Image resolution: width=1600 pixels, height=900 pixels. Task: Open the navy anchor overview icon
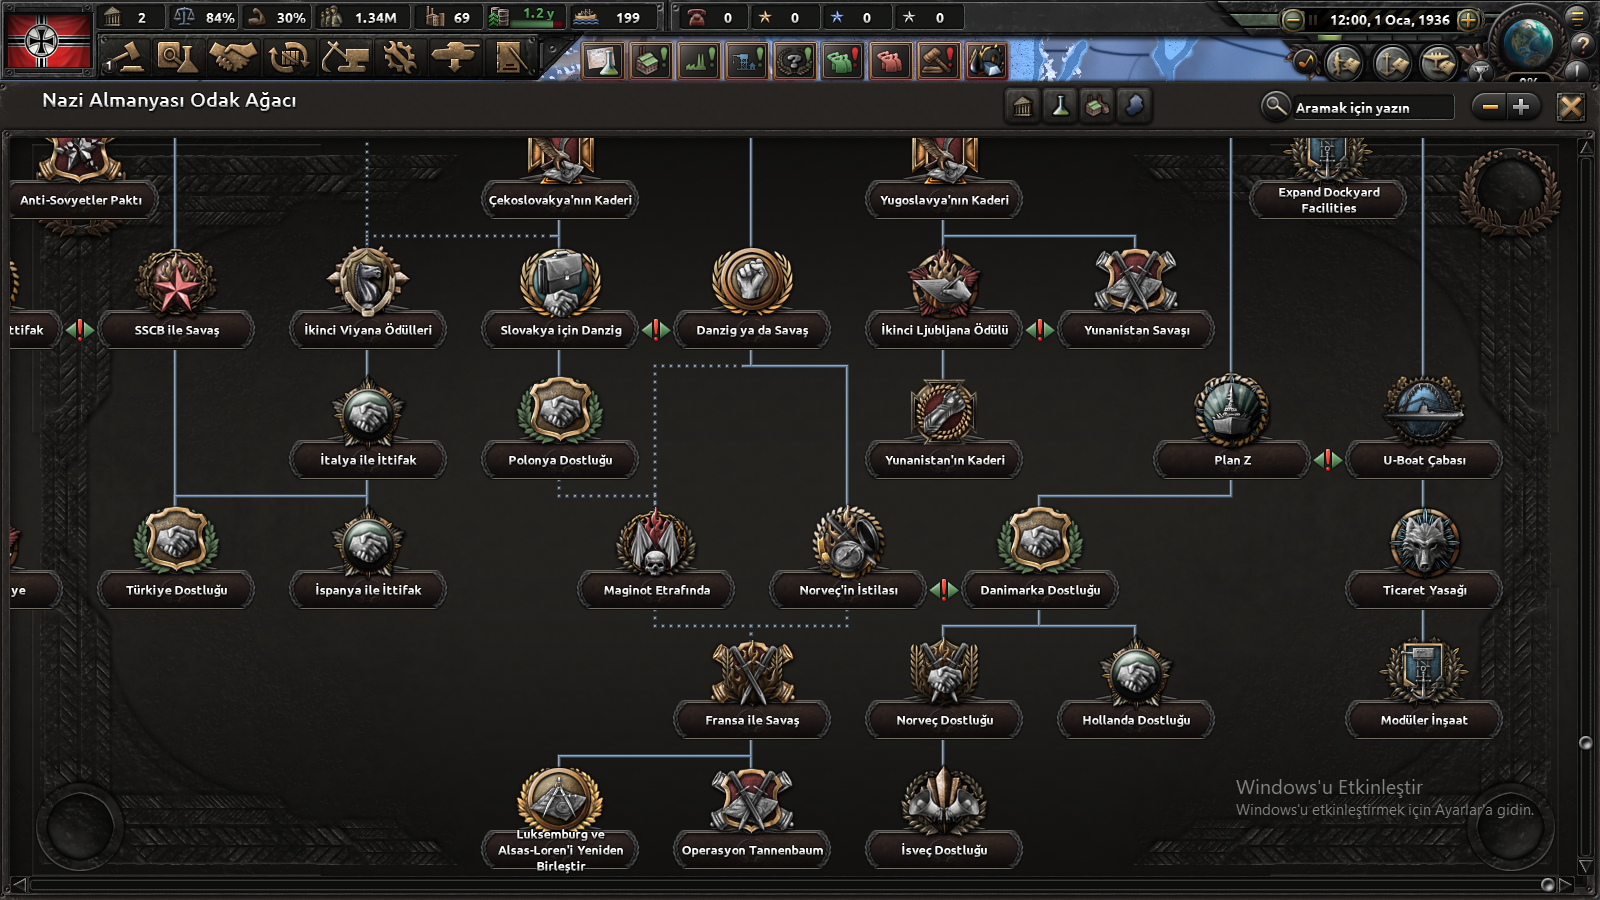(x=1391, y=63)
